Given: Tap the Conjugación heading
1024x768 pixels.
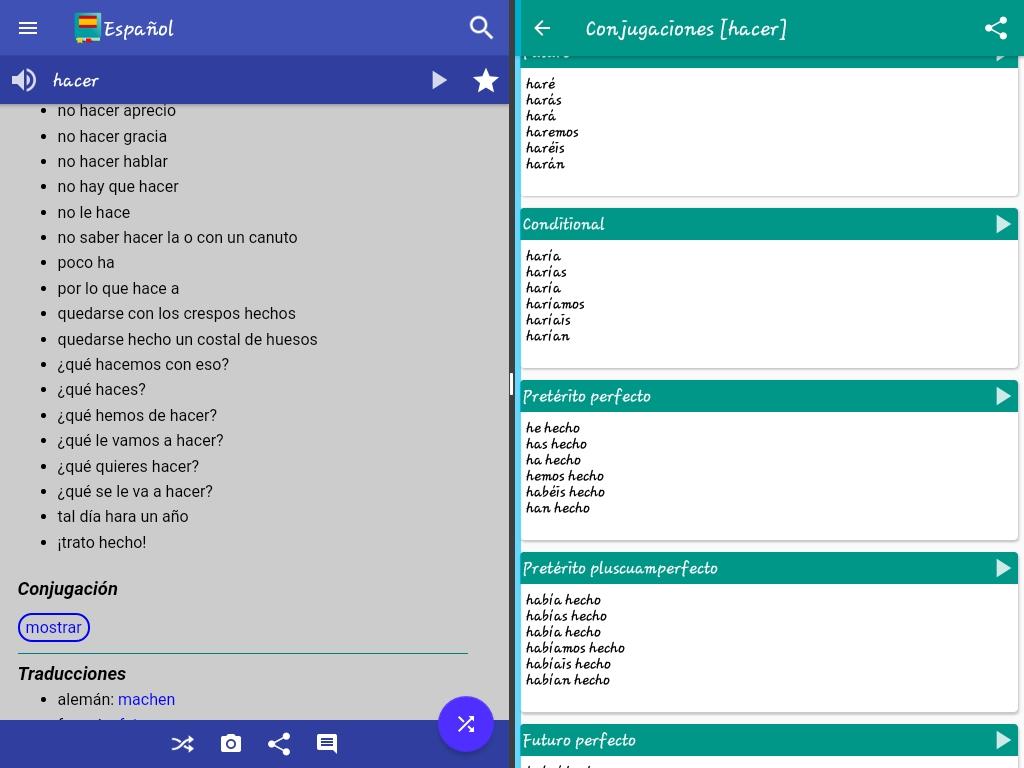Looking at the screenshot, I should 67,589.
